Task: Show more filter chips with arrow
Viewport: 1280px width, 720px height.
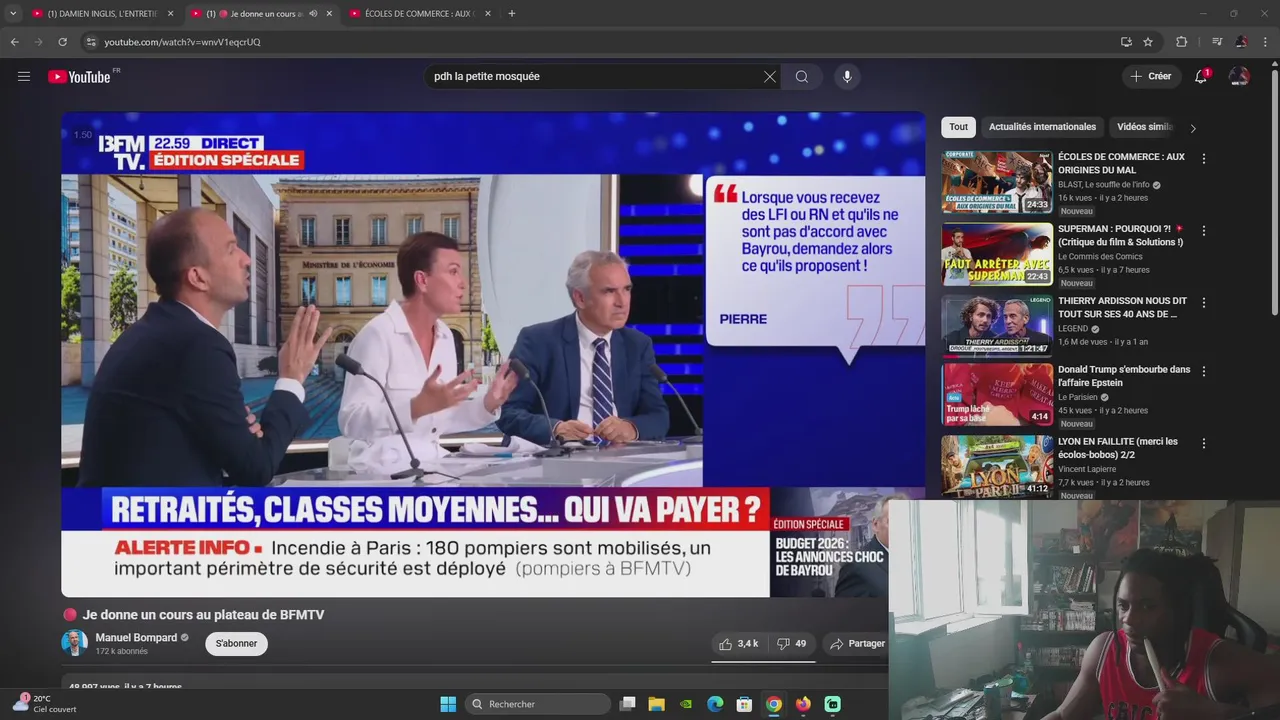Action: 1192,128
